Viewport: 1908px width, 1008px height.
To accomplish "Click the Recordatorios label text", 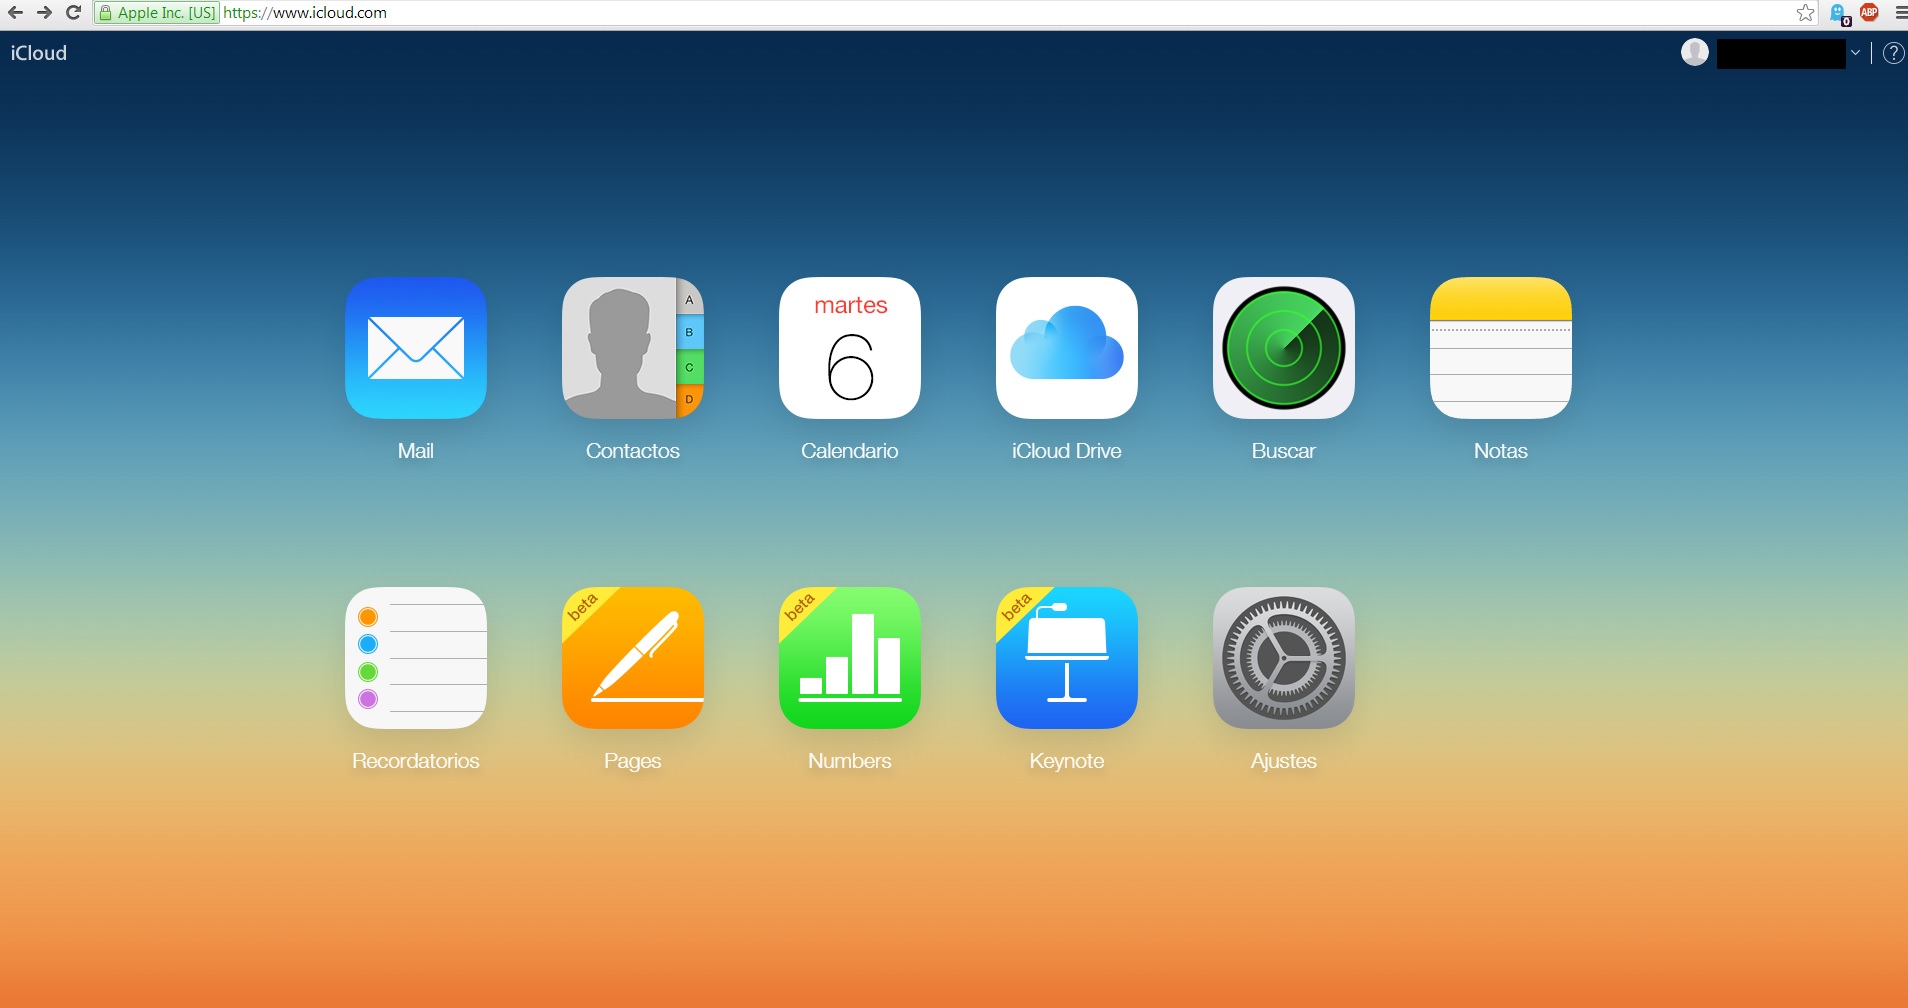I will 416,761.
